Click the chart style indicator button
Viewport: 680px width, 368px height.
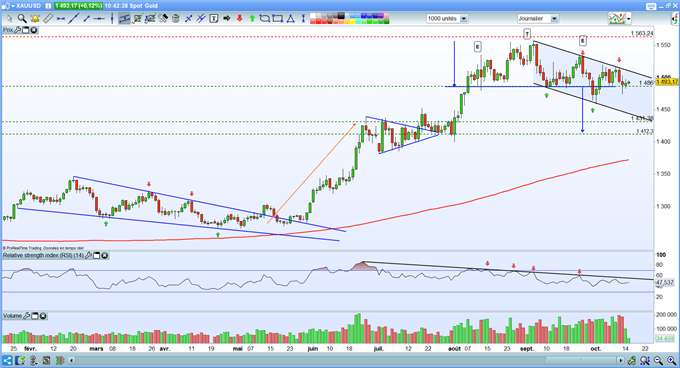[x=617, y=19]
